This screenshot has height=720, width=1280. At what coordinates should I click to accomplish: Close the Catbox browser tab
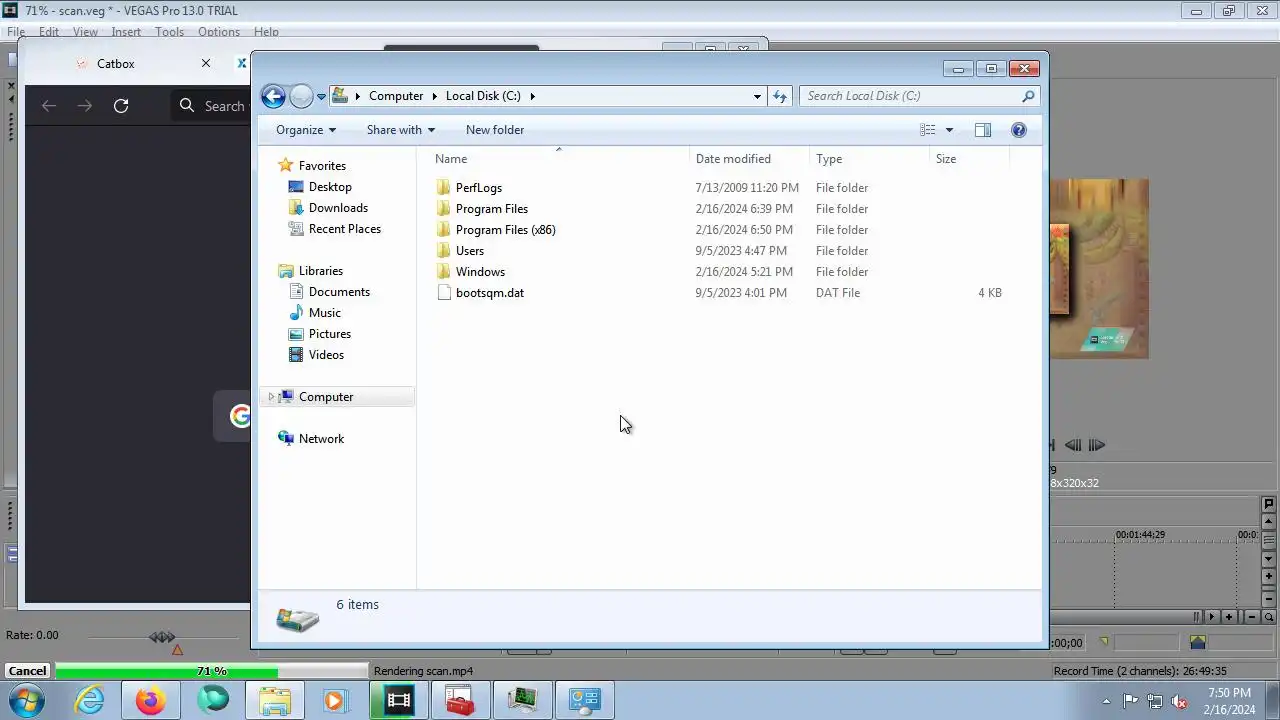click(206, 63)
